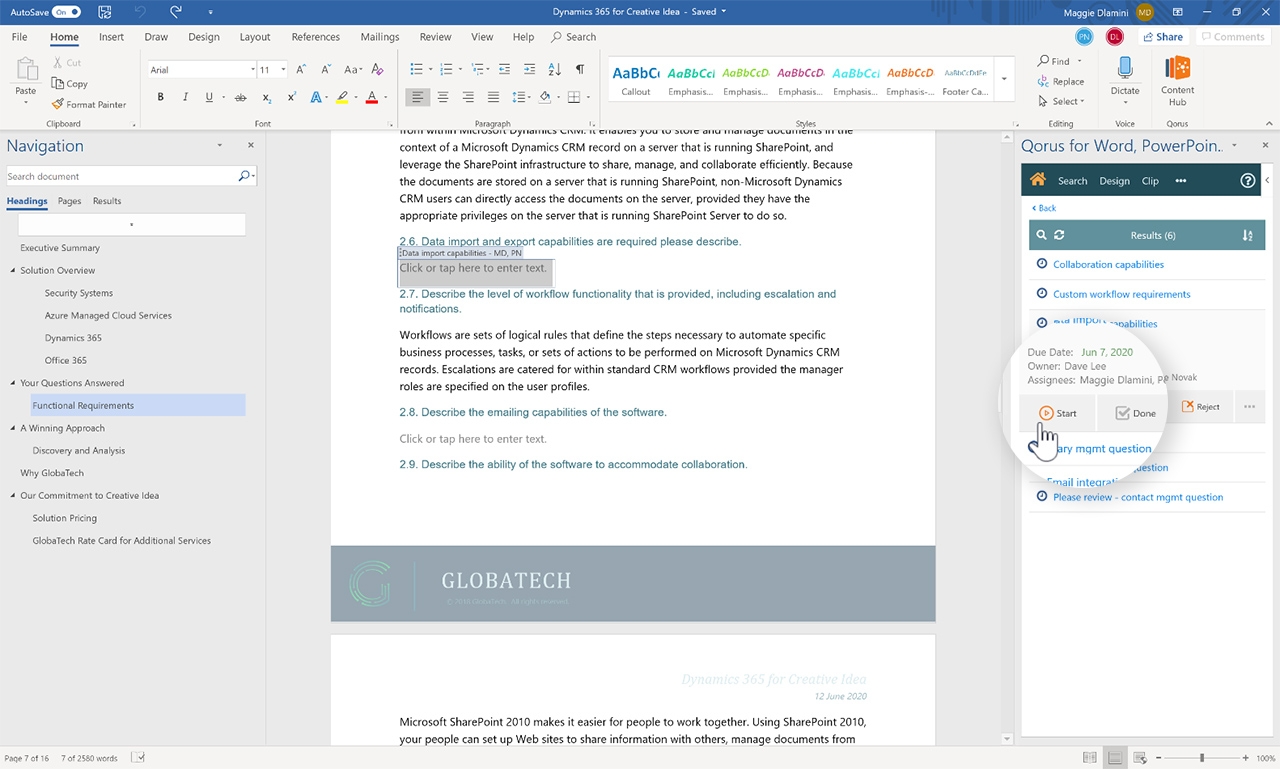Switch to Web Layout view in the status bar
Screen dimensions: 1280x769
coord(1140,758)
